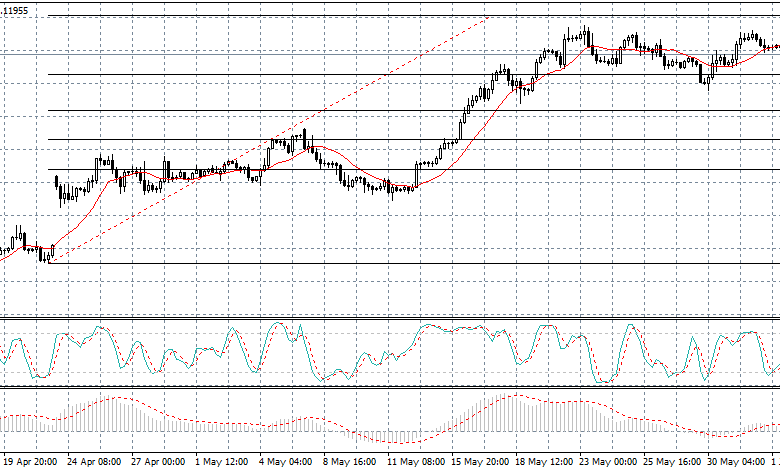Viewport: 780px width, 473px height.
Task: Click the "8 May 16:00" time axis label
Action: coord(350,463)
